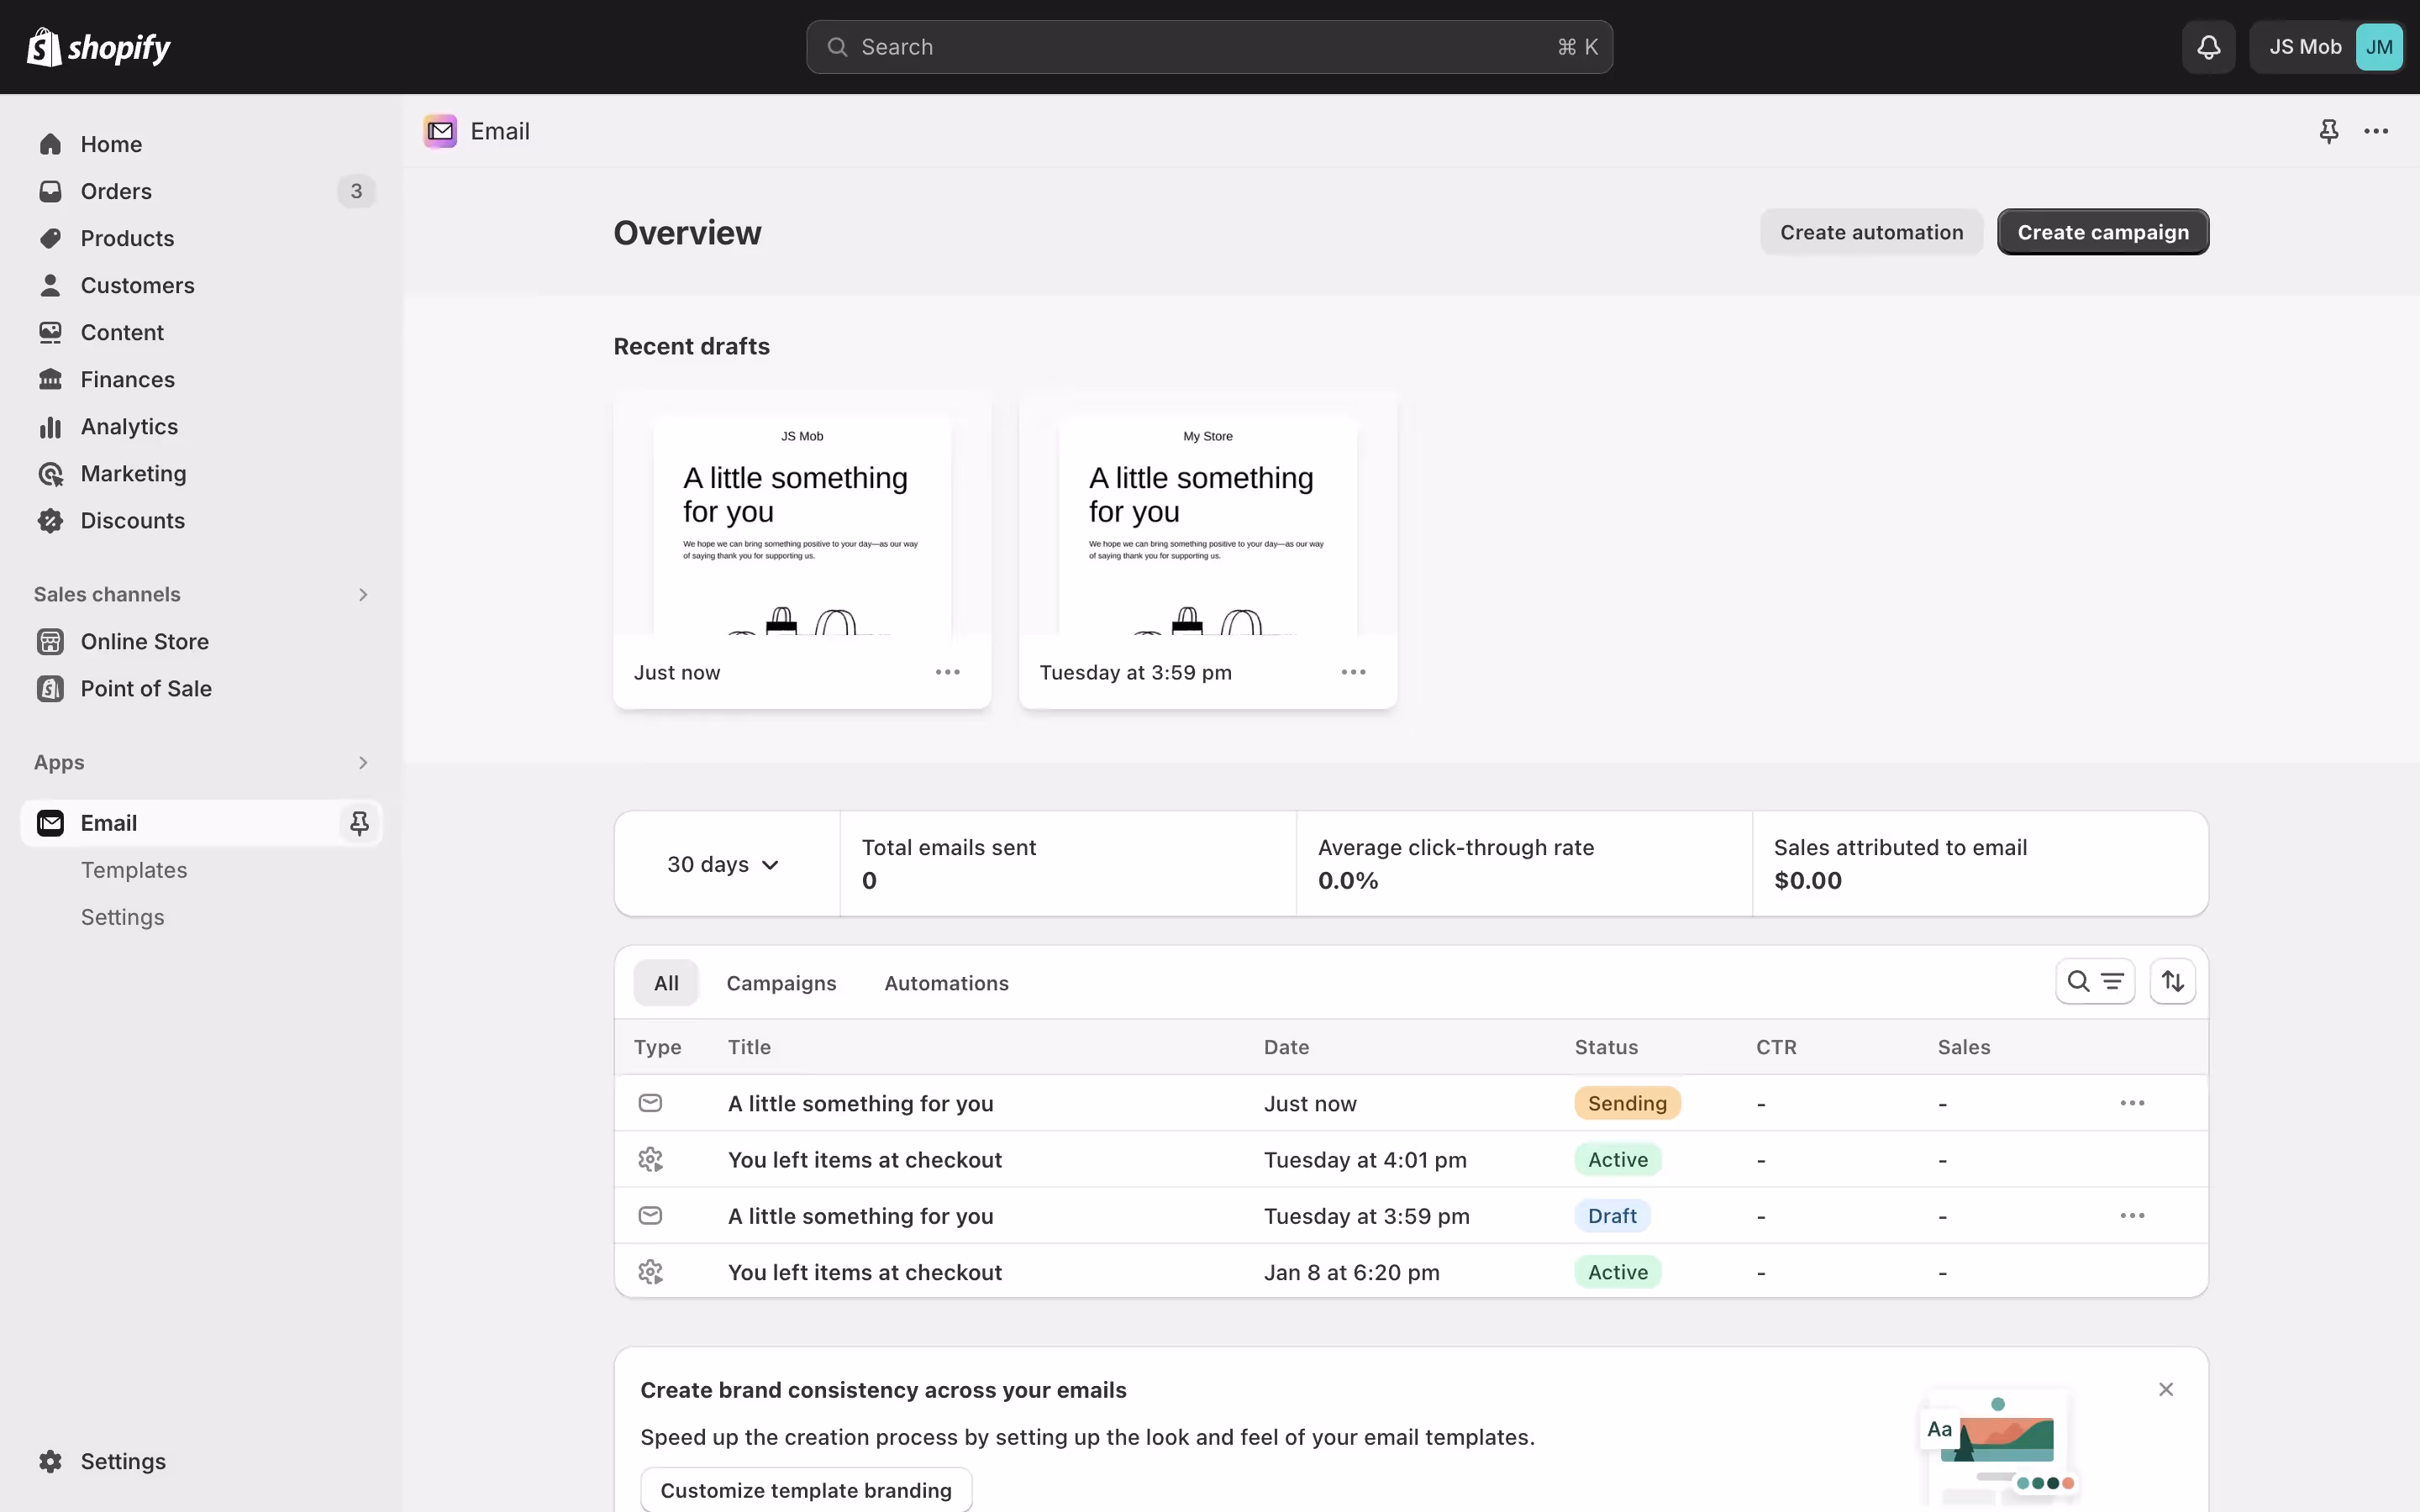Expand the Apps section chevron
This screenshot has height=1512, width=2420.
click(363, 763)
